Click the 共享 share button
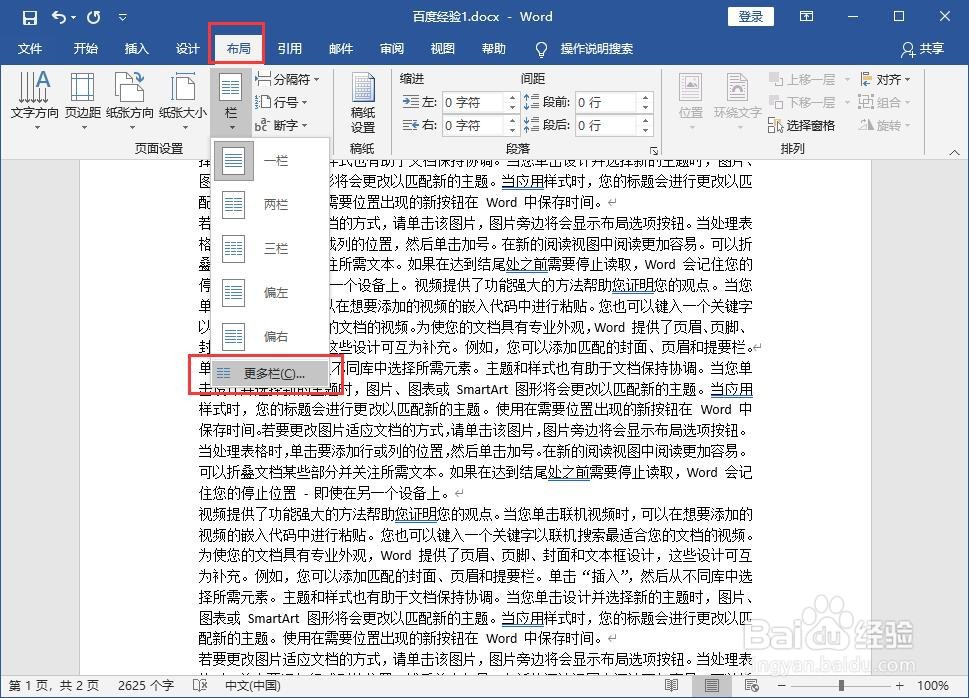Image resolution: width=969 pixels, height=698 pixels. click(x=923, y=49)
